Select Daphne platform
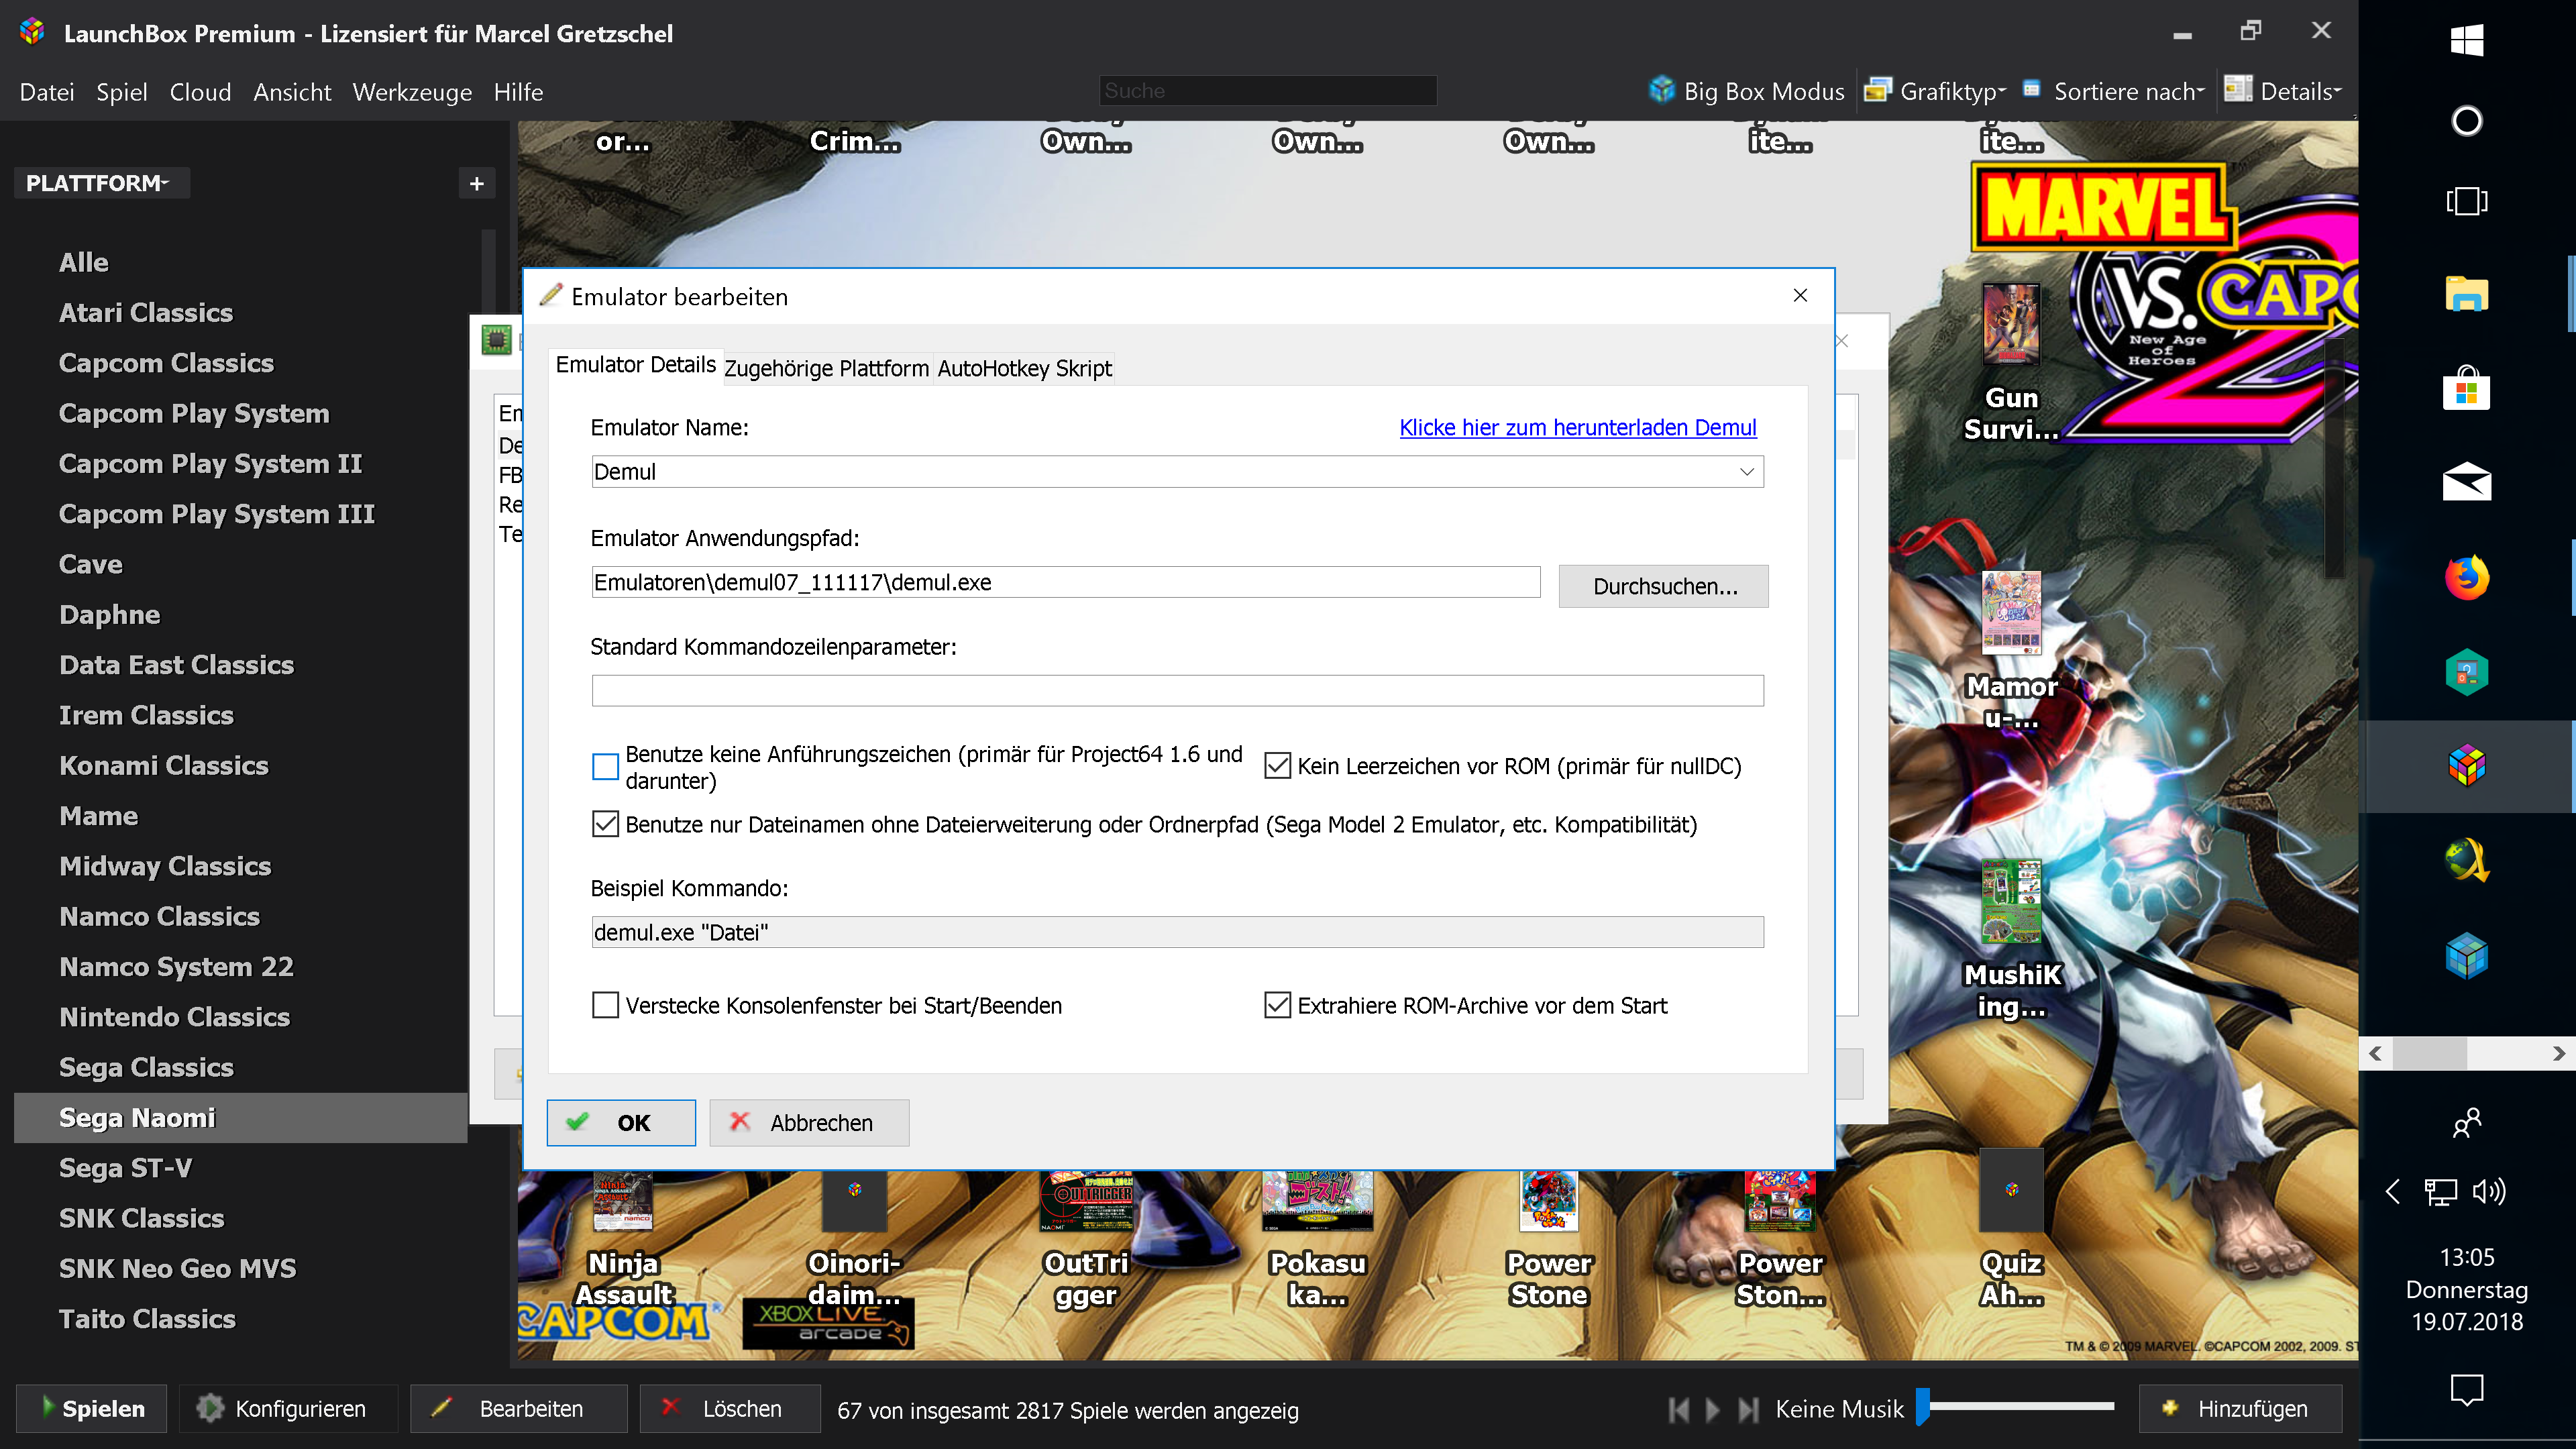Image resolution: width=2576 pixels, height=1449 pixels. coord(109,614)
